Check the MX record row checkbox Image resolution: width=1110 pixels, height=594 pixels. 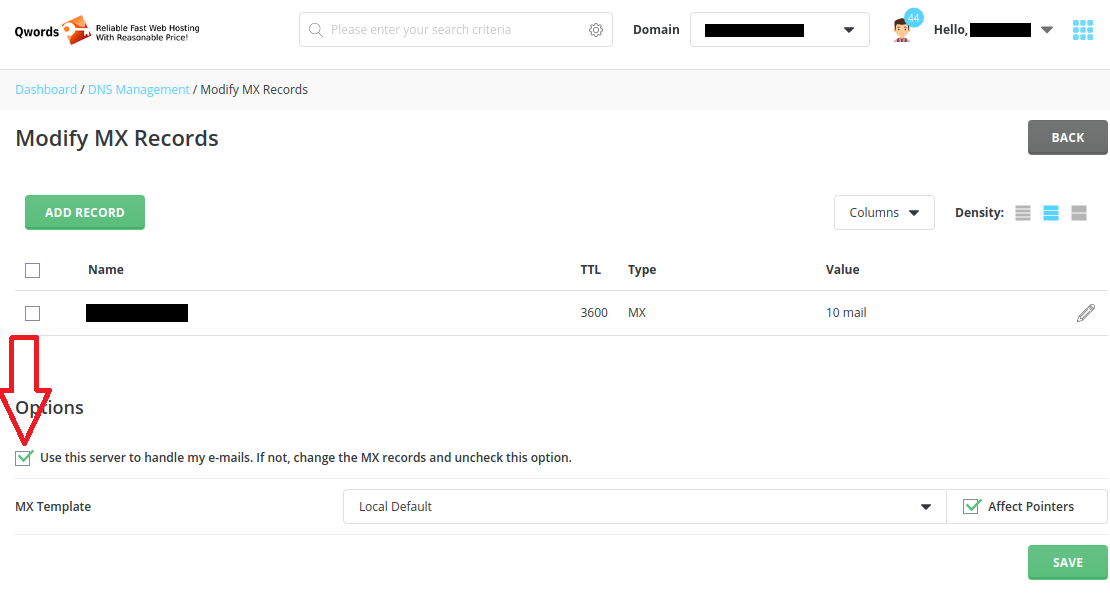coord(32,313)
